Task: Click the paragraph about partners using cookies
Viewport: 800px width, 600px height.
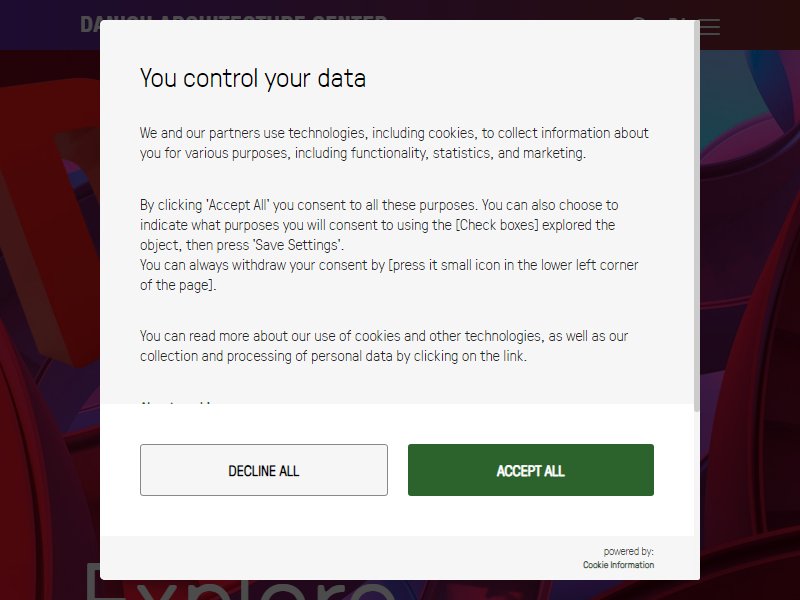Action: click(394, 143)
